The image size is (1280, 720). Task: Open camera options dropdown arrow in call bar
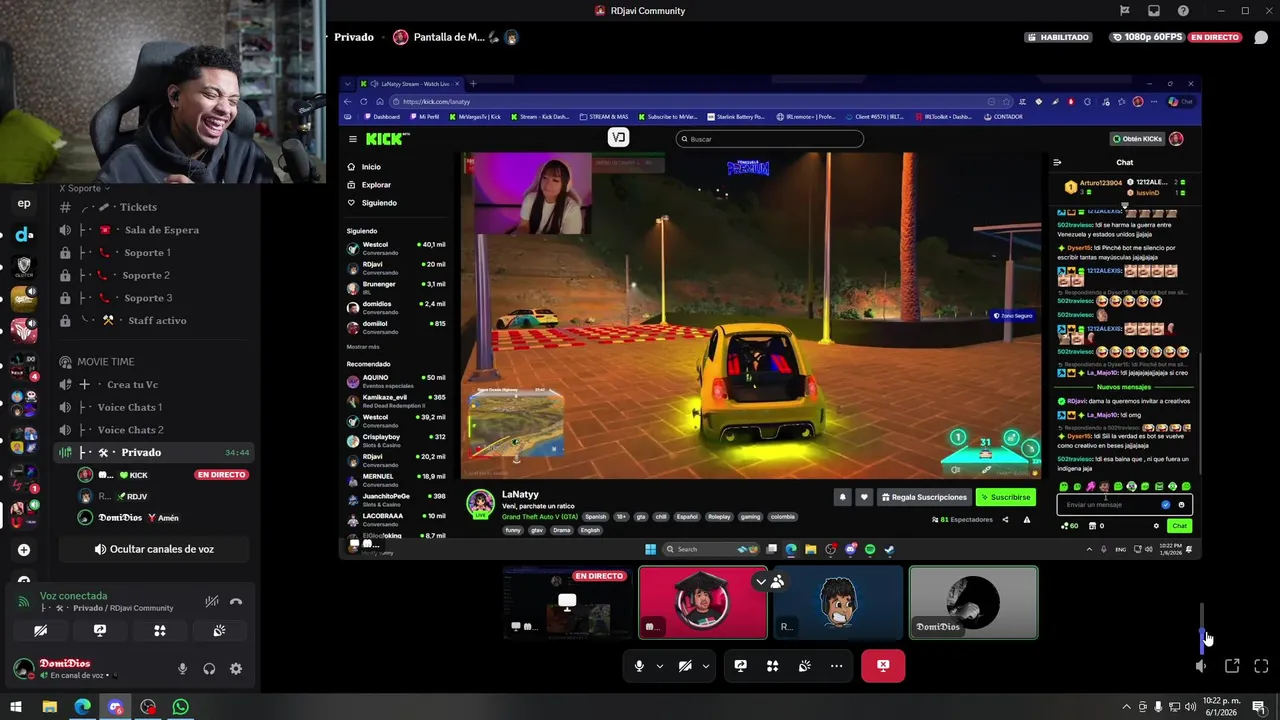click(x=706, y=666)
